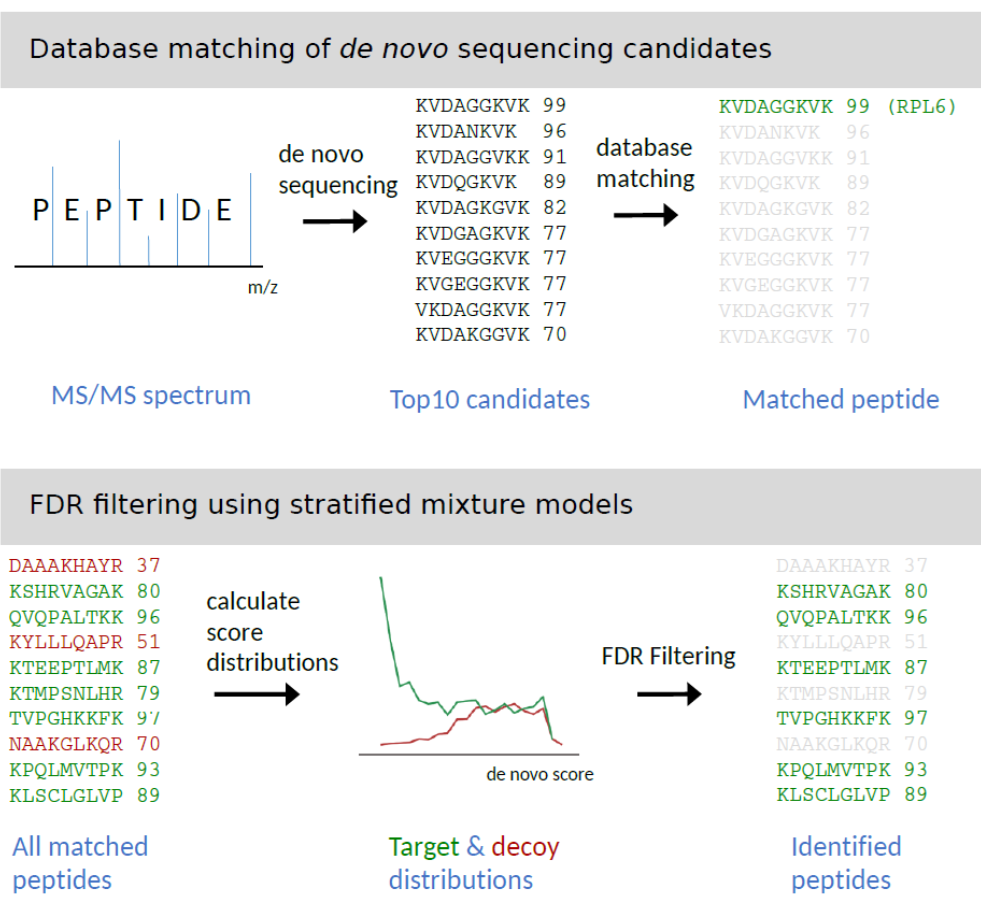This screenshot has width=981, height=911.
Task: Click the arrow under 'de novo sequencing'
Action: [334, 221]
